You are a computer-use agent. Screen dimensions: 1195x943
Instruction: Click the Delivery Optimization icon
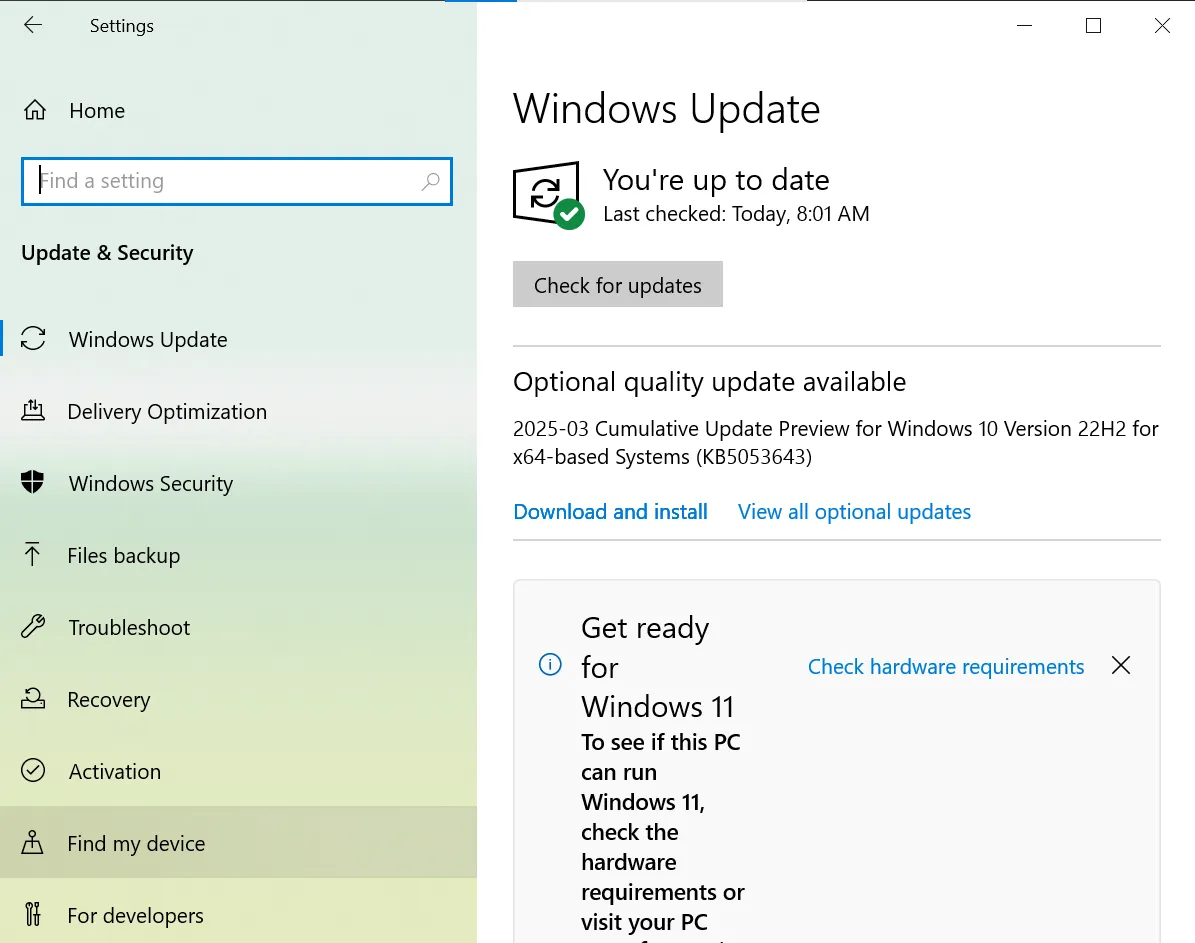coord(33,412)
